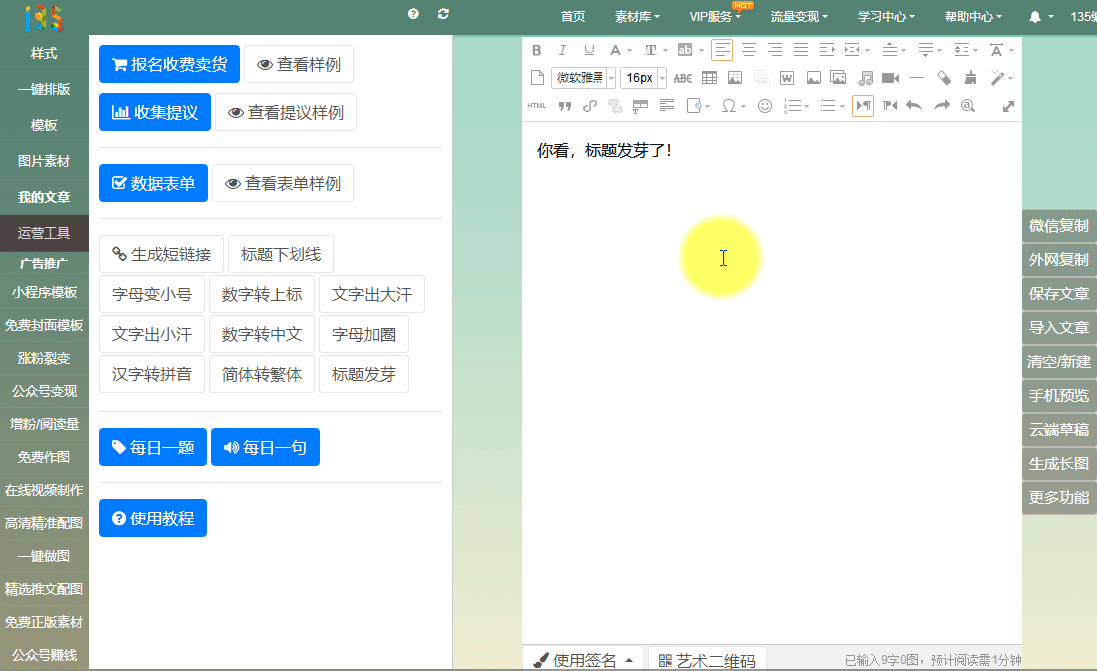Insert a video with camera icon

(x=890, y=78)
